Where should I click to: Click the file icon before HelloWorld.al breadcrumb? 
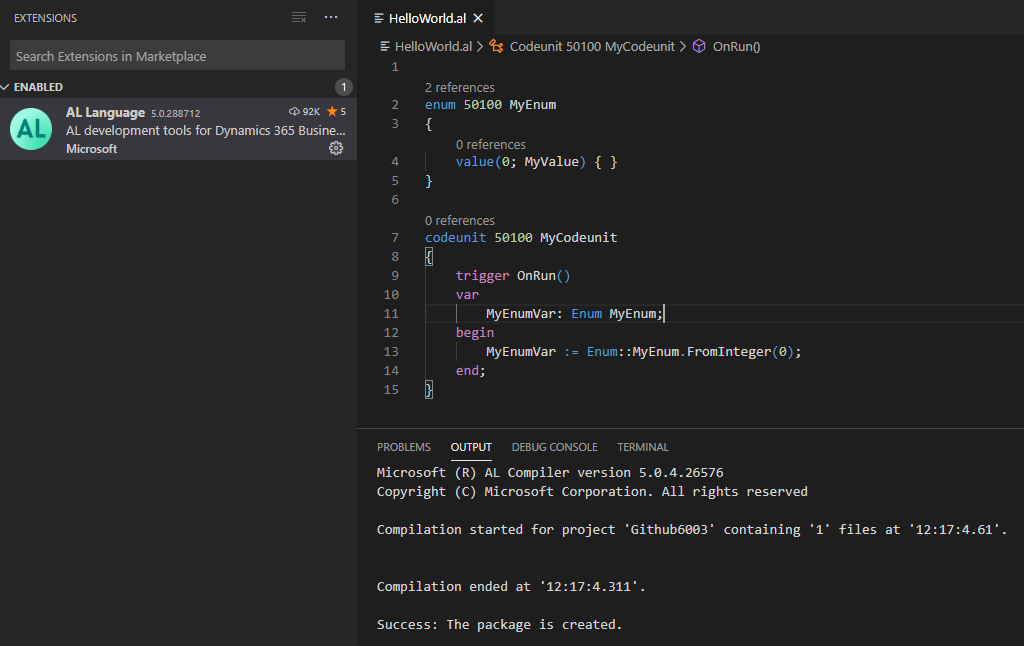(383, 46)
